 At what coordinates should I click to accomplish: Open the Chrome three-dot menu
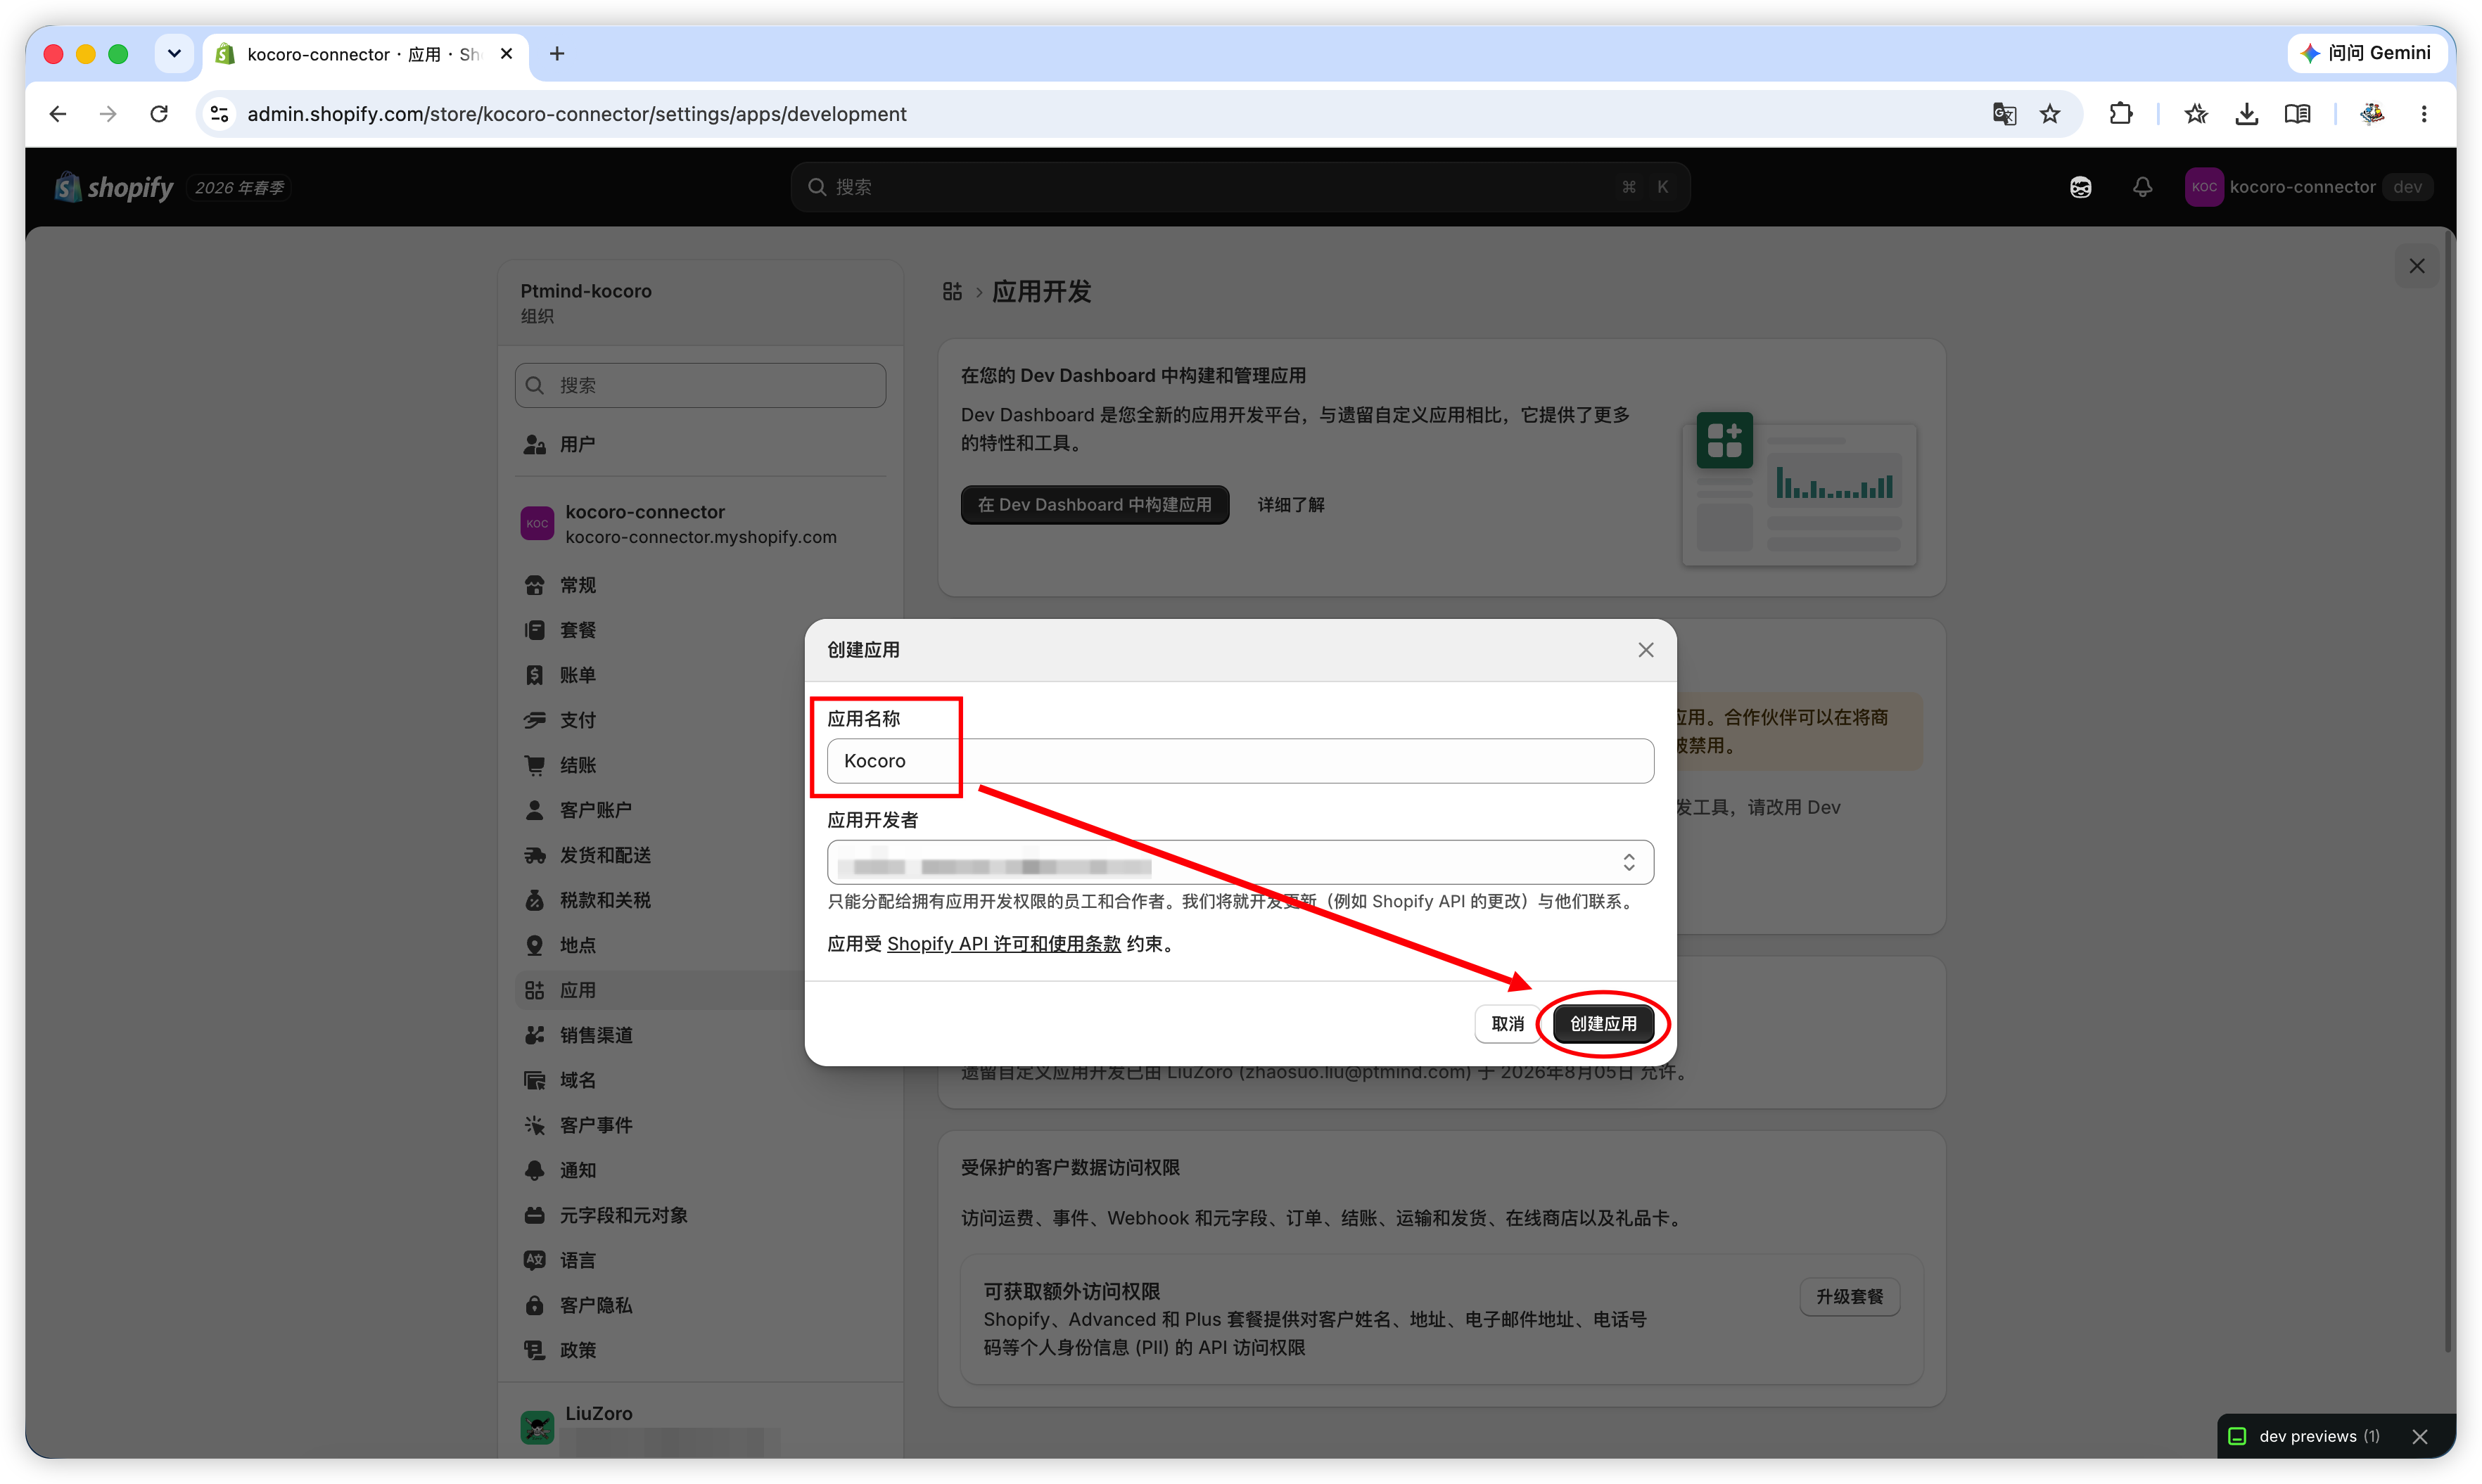pyautogui.click(x=2424, y=114)
